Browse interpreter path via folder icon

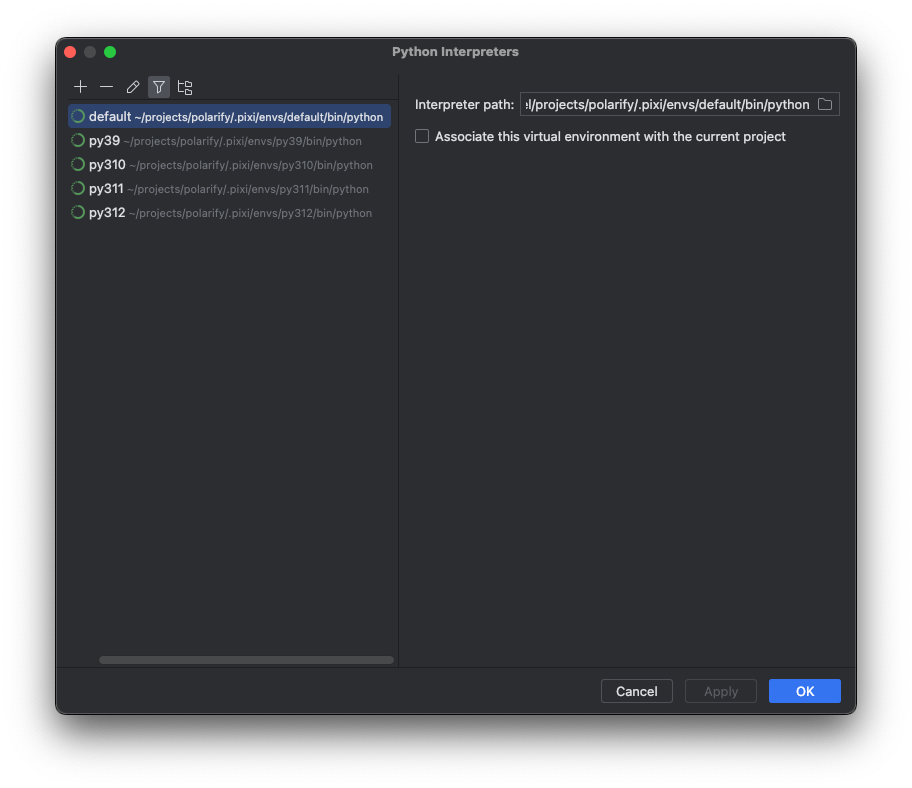[825, 105]
